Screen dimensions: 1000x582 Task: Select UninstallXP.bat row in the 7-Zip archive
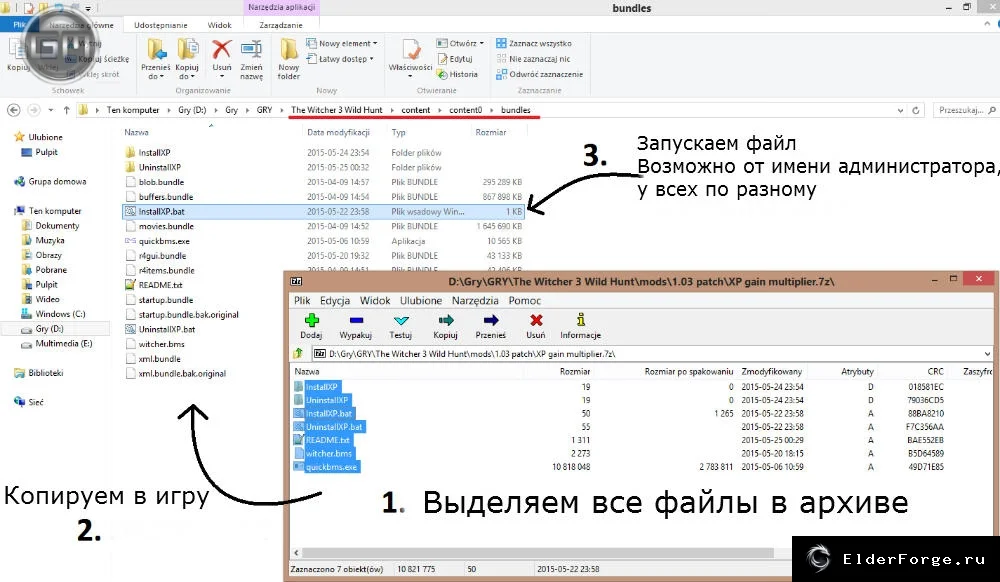(334, 426)
